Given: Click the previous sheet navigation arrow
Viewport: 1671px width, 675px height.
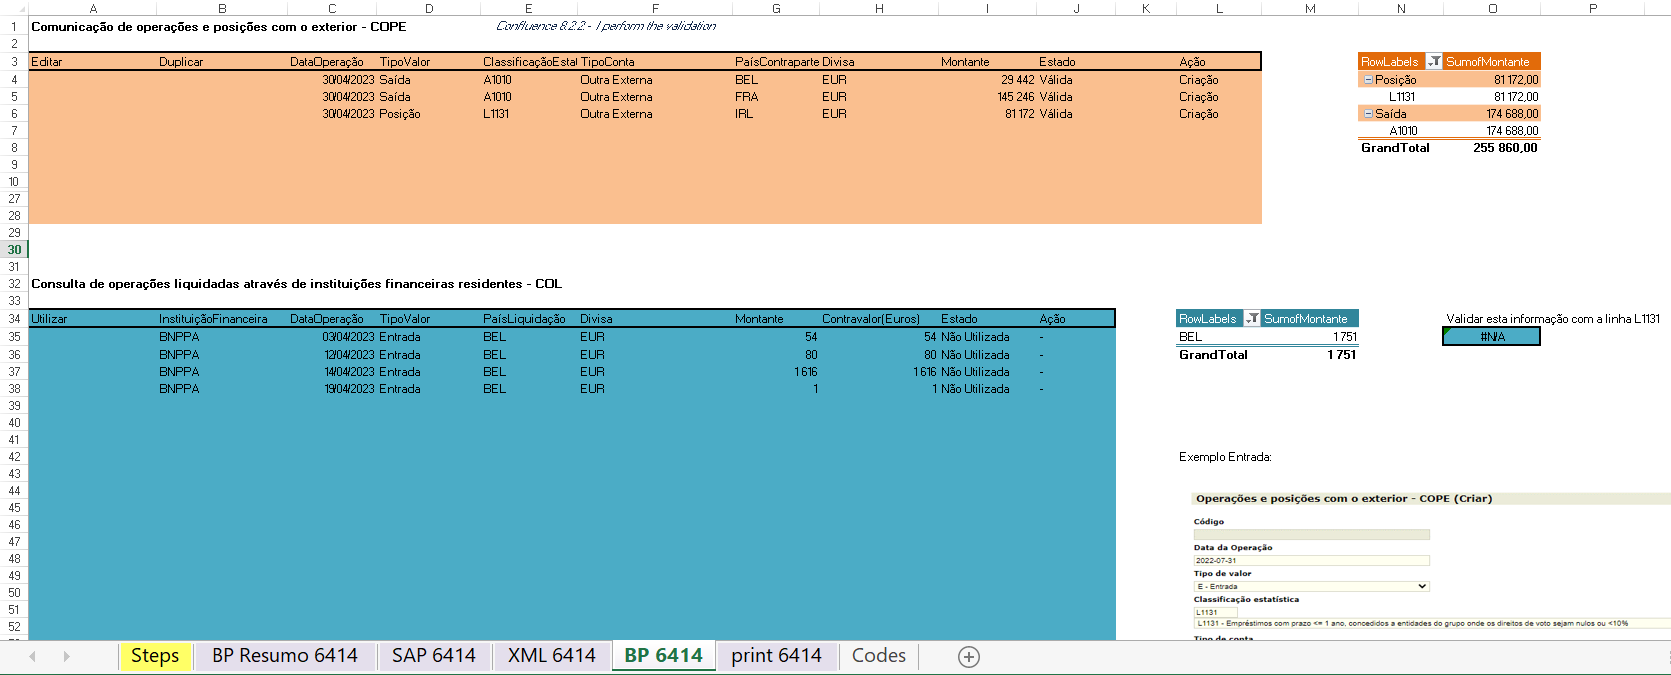Looking at the screenshot, I should click(x=33, y=656).
